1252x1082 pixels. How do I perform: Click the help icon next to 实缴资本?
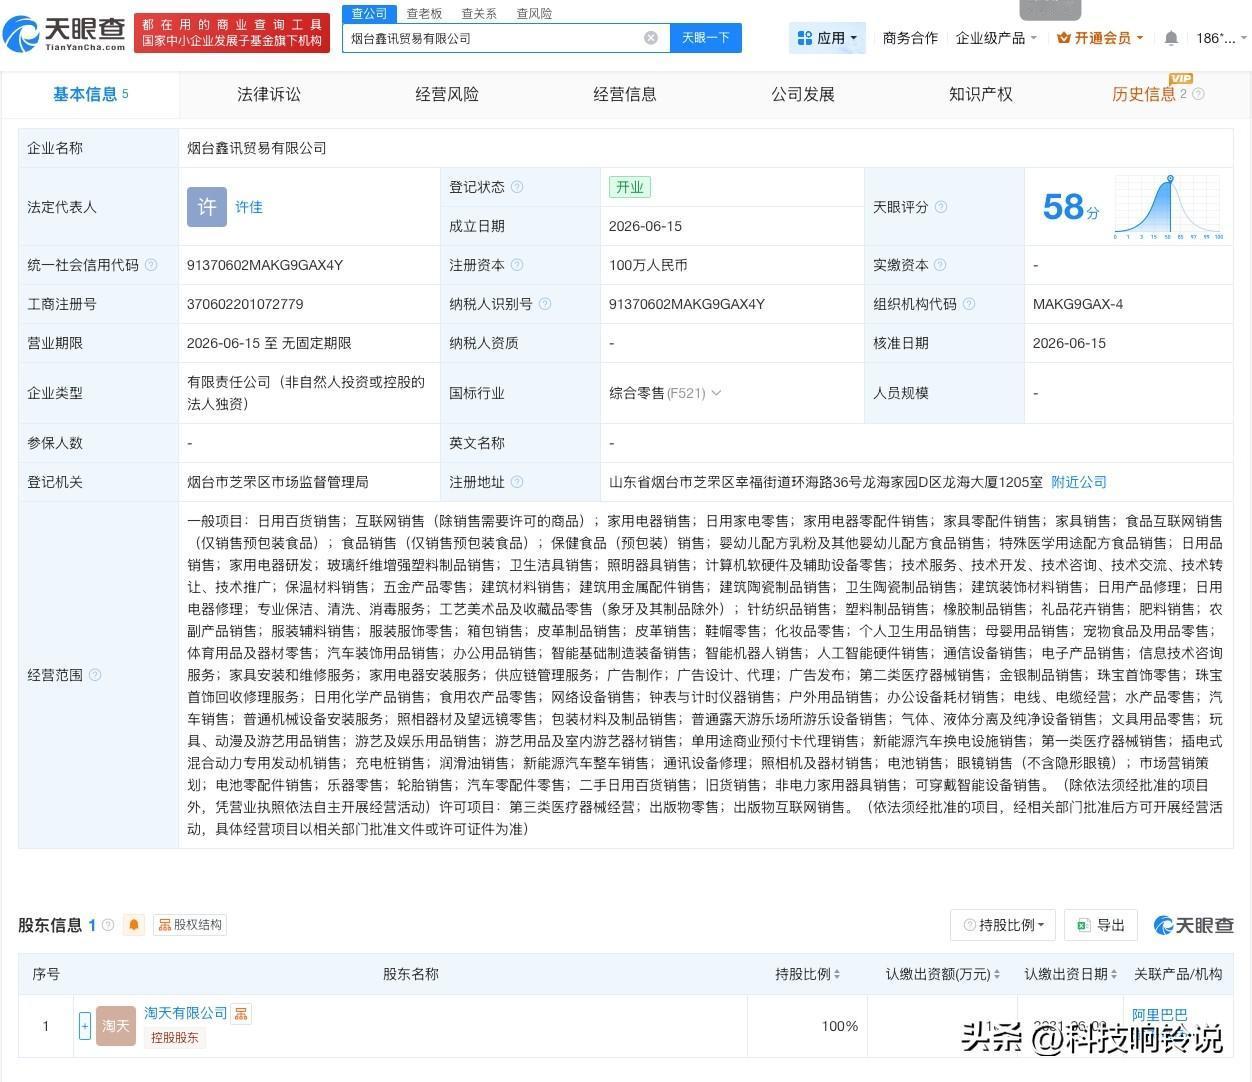coord(940,265)
